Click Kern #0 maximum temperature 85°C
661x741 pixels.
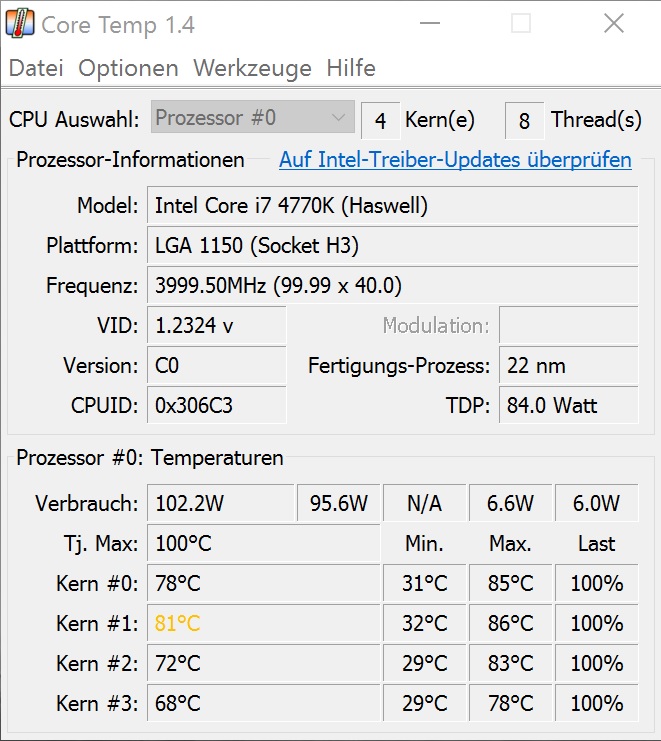pyautogui.click(x=510, y=583)
